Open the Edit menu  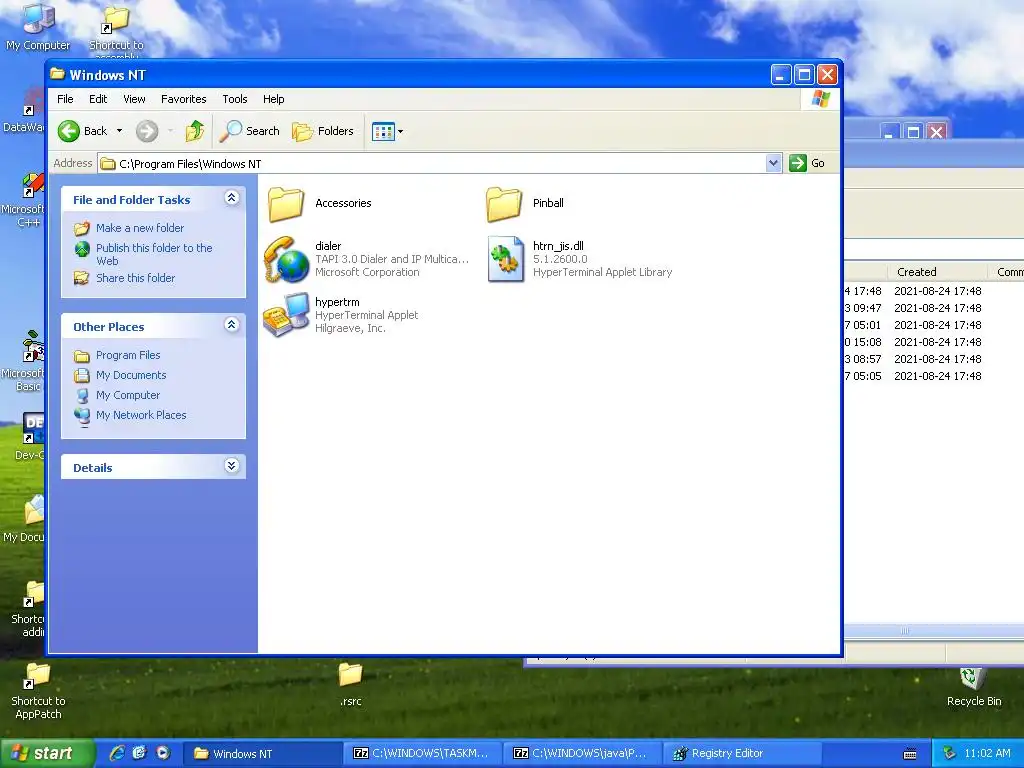(x=98, y=99)
